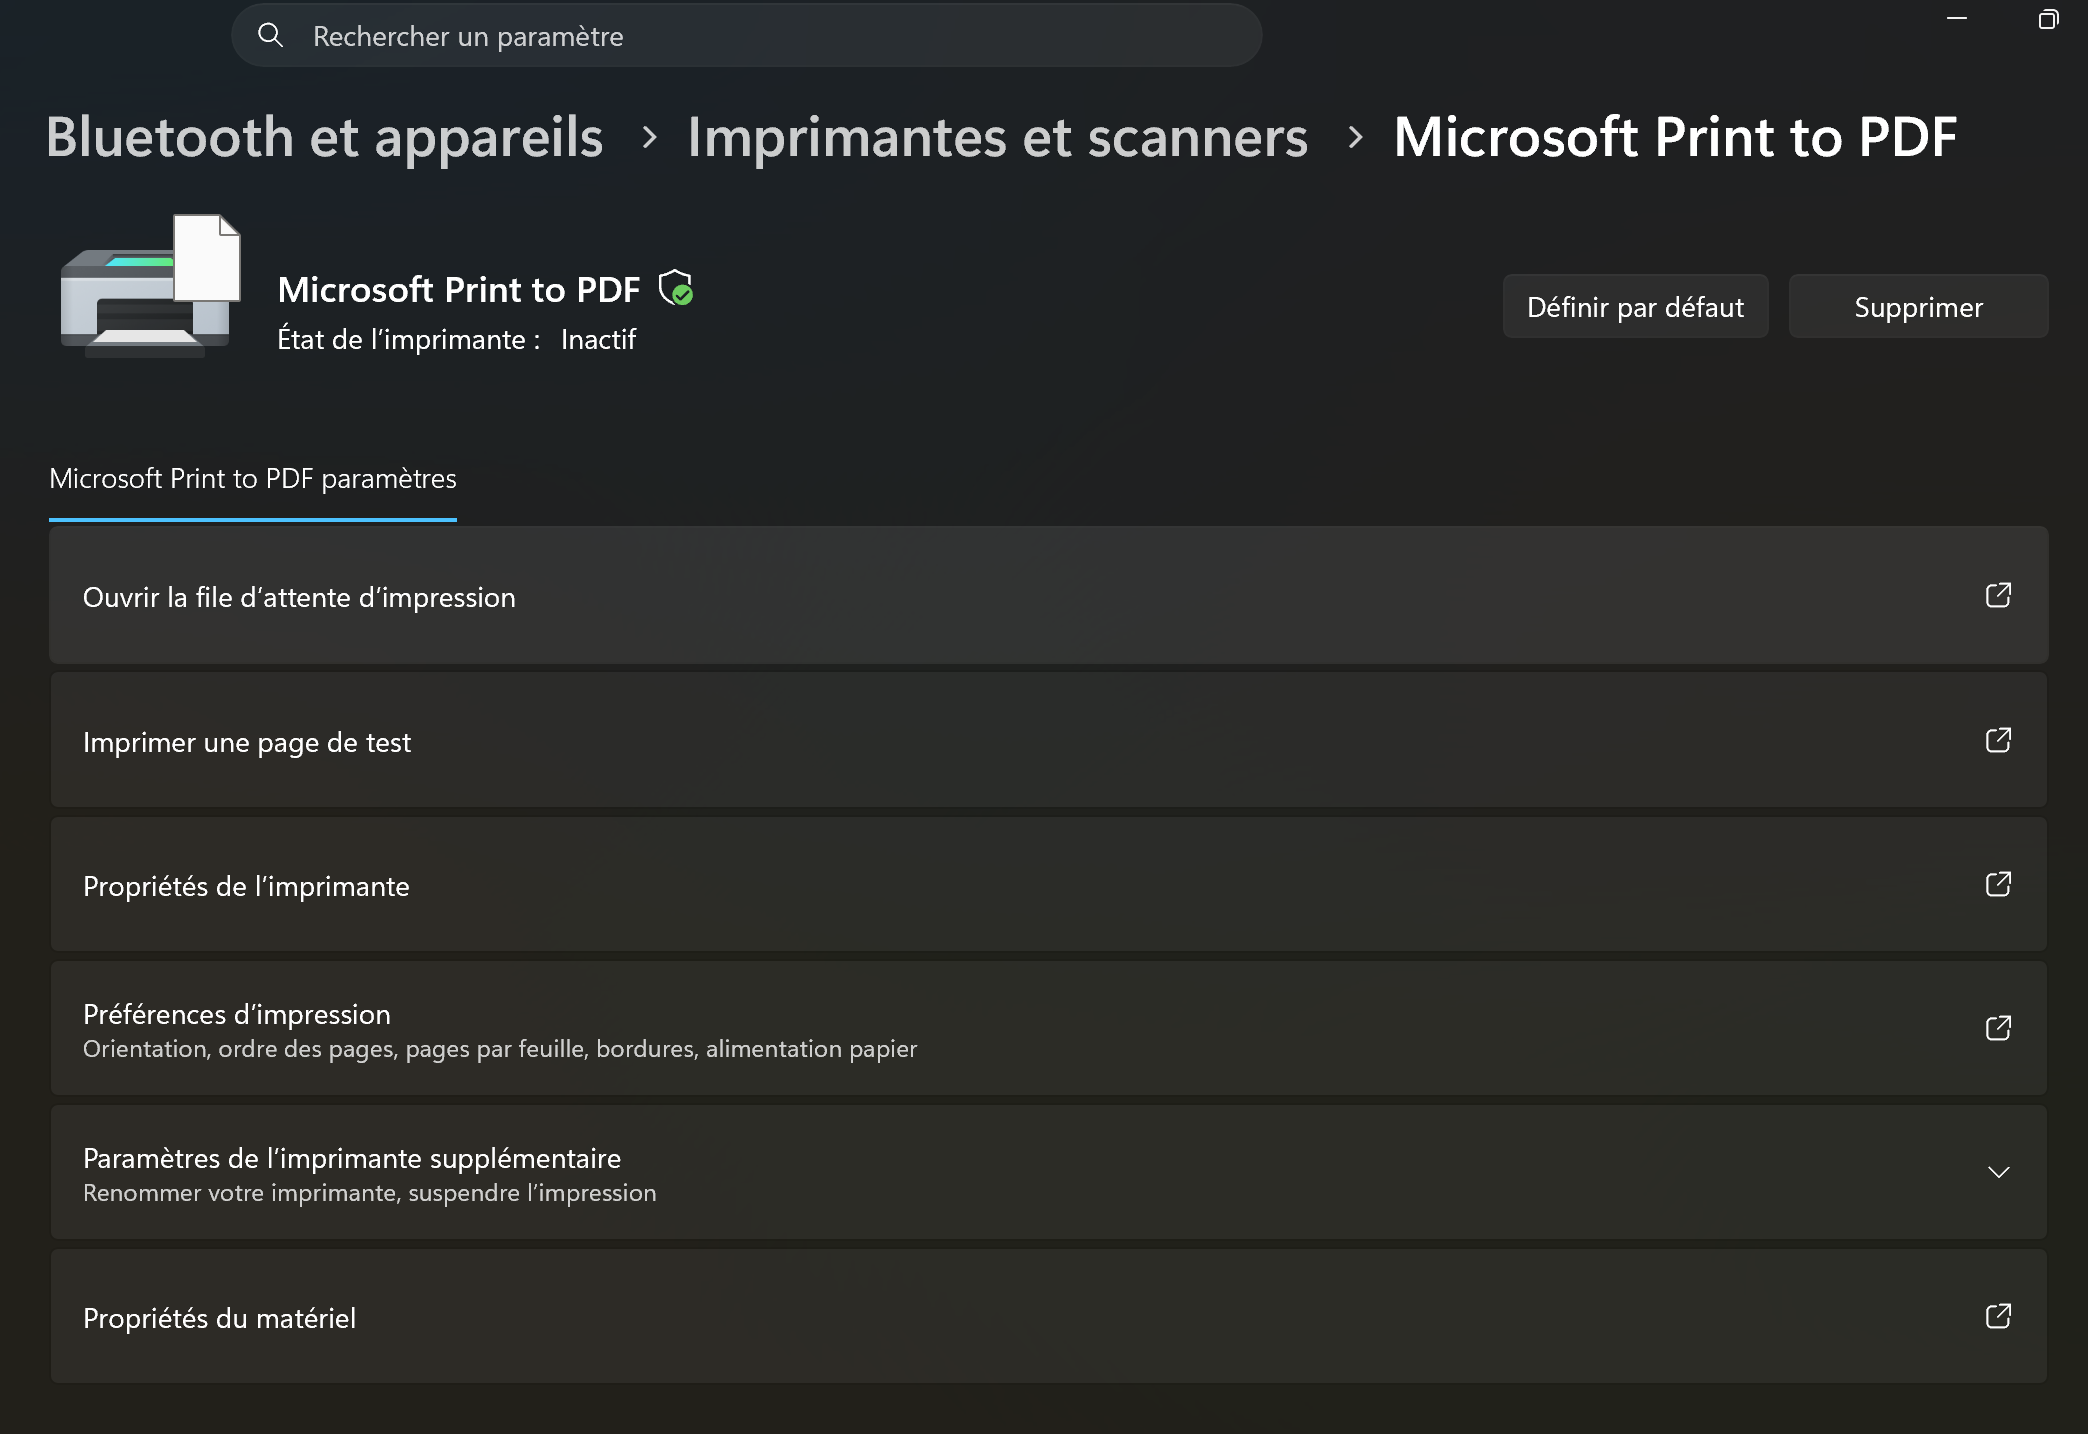Restore down the Settings window
Viewport: 2088px width, 1434px height.
(2048, 19)
